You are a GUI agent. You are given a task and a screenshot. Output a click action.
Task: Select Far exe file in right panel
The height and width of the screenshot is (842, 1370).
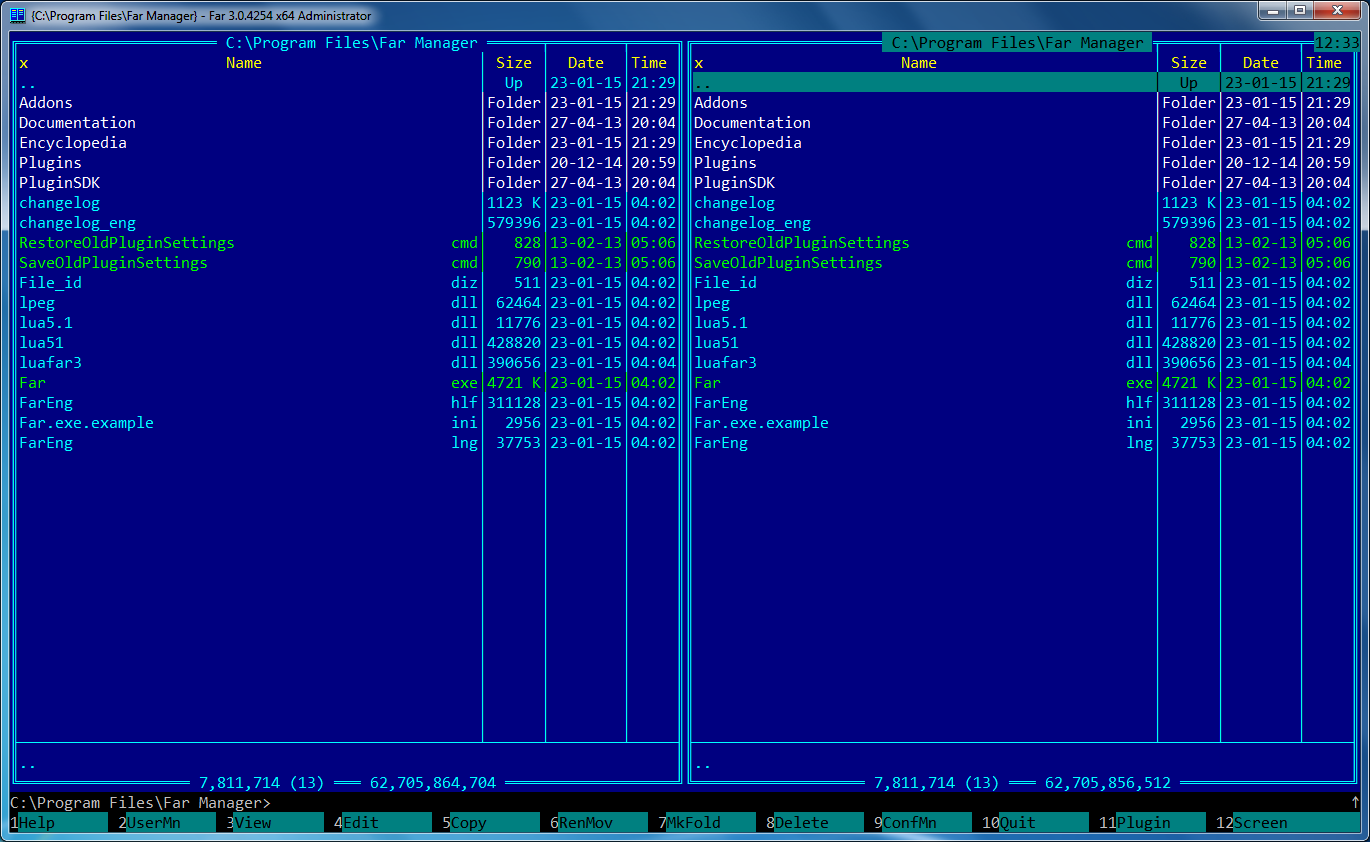point(1022,383)
